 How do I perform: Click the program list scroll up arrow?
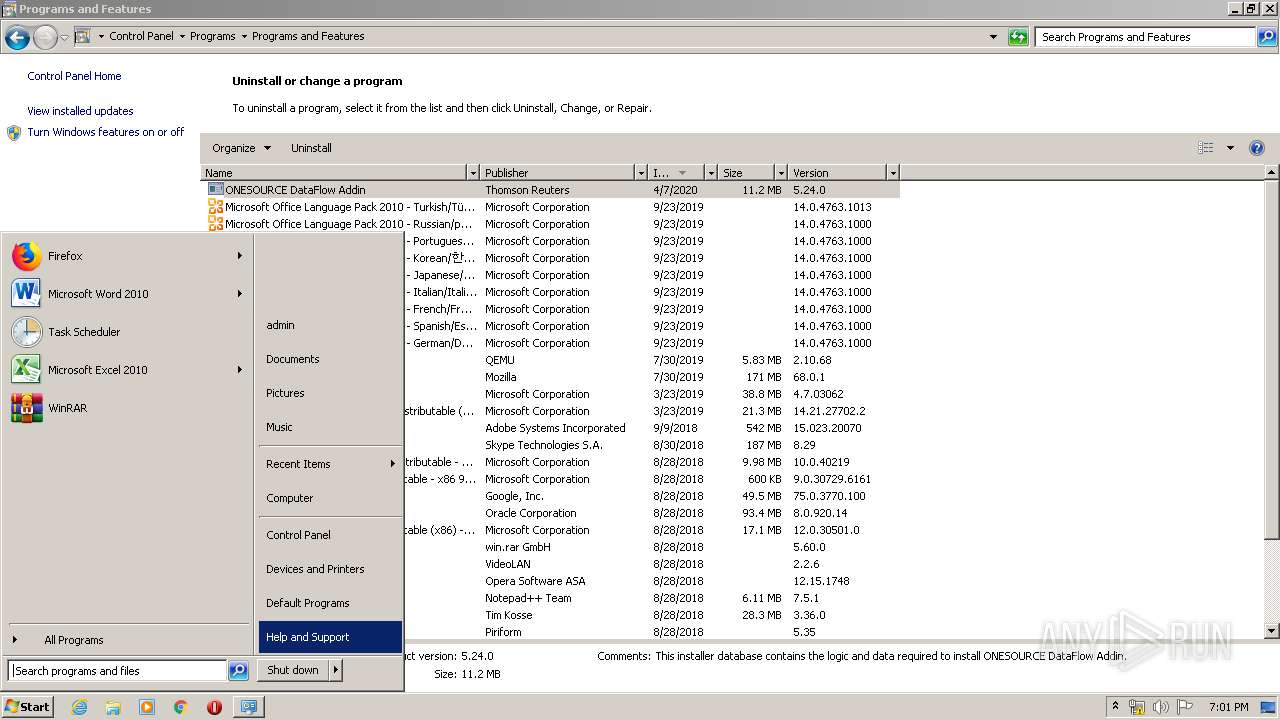(x=1272, y=173)
